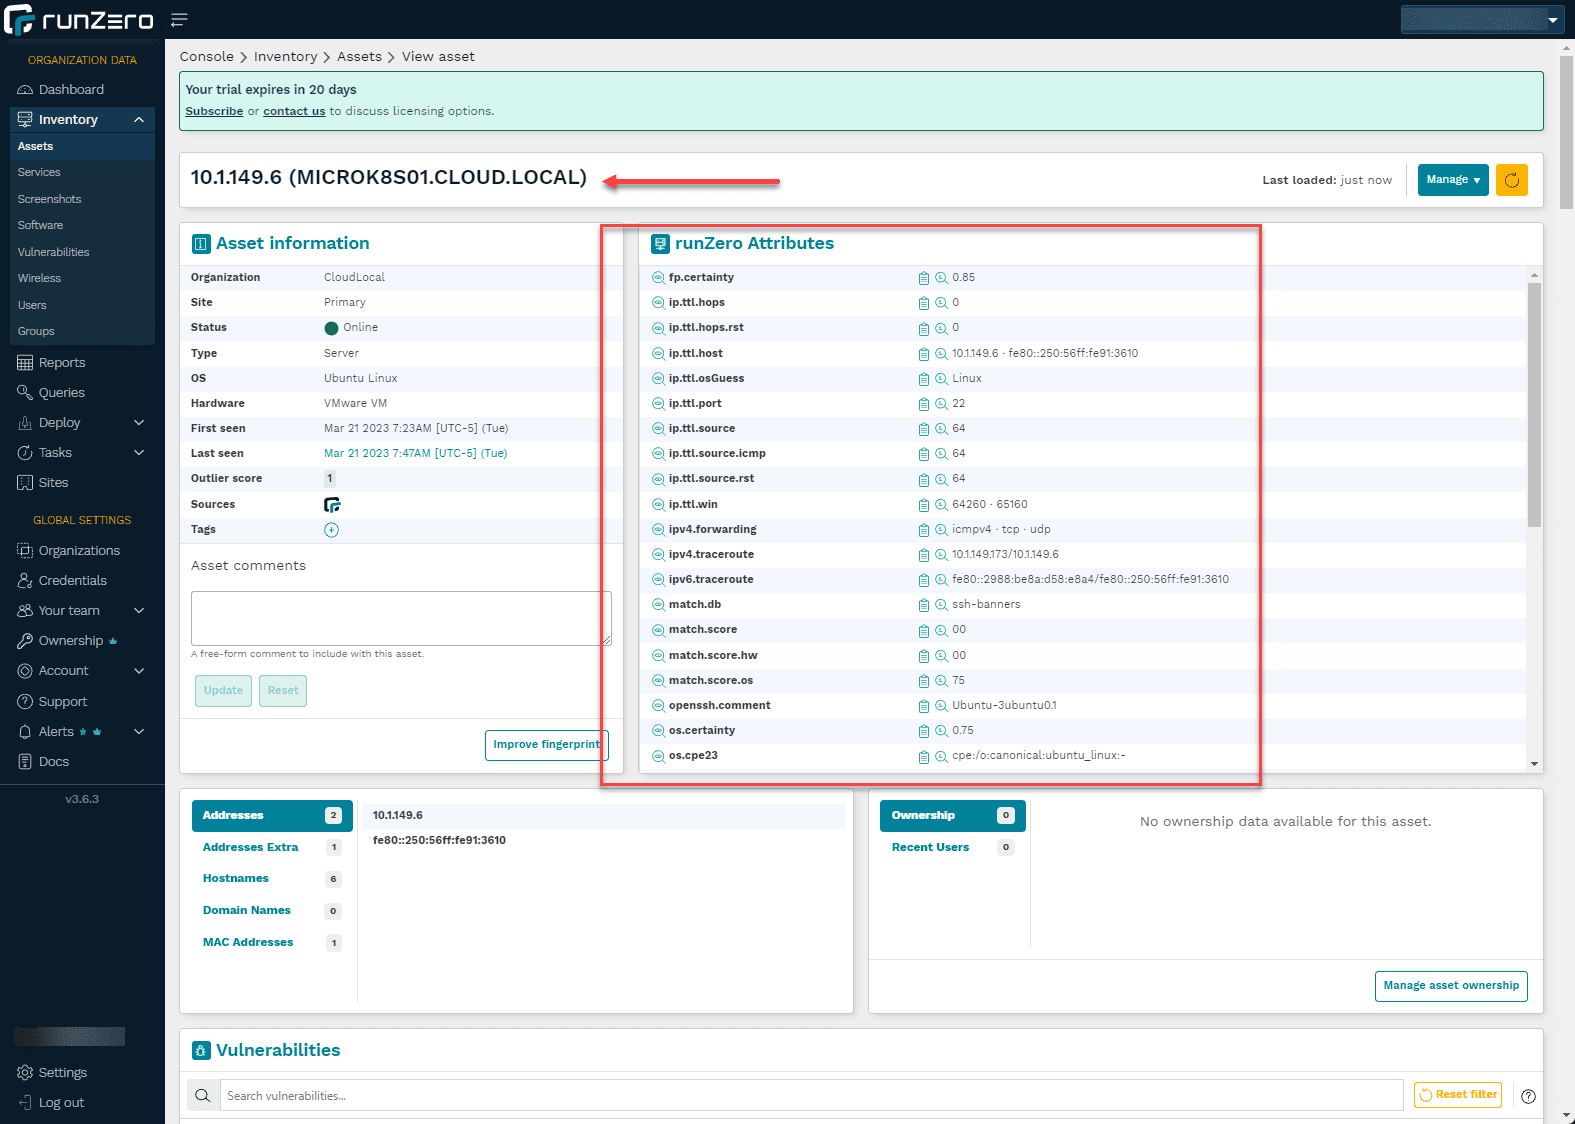This screenshot has width=1575, height=1124.
Task: Copy the fp.certainty attribute value
Action: pyautogui.click(x=924, y=278)
